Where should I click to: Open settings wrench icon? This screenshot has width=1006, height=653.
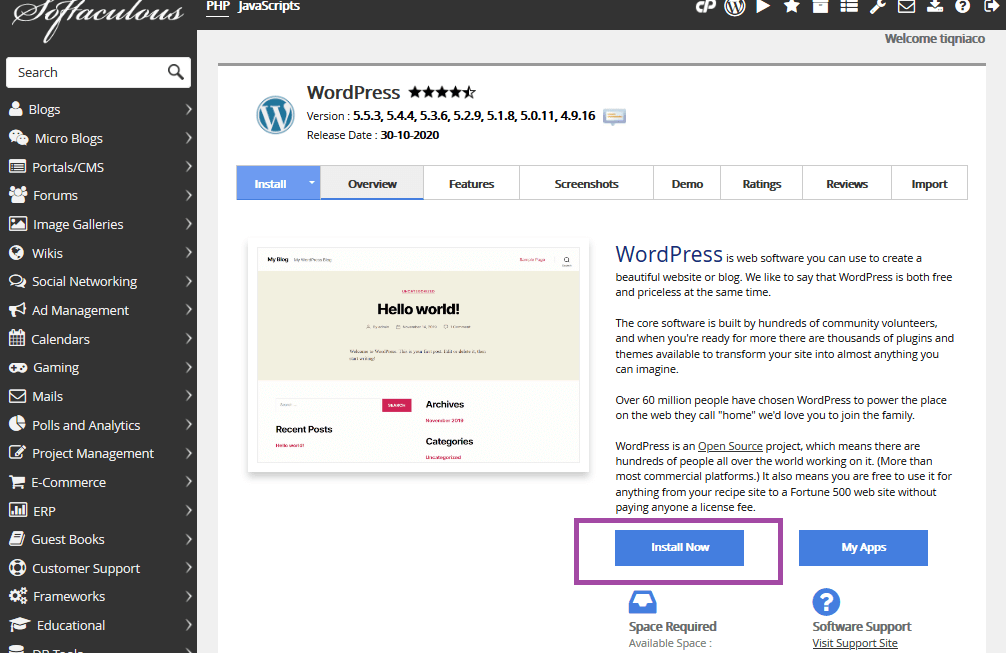click(x=878, y=6)
